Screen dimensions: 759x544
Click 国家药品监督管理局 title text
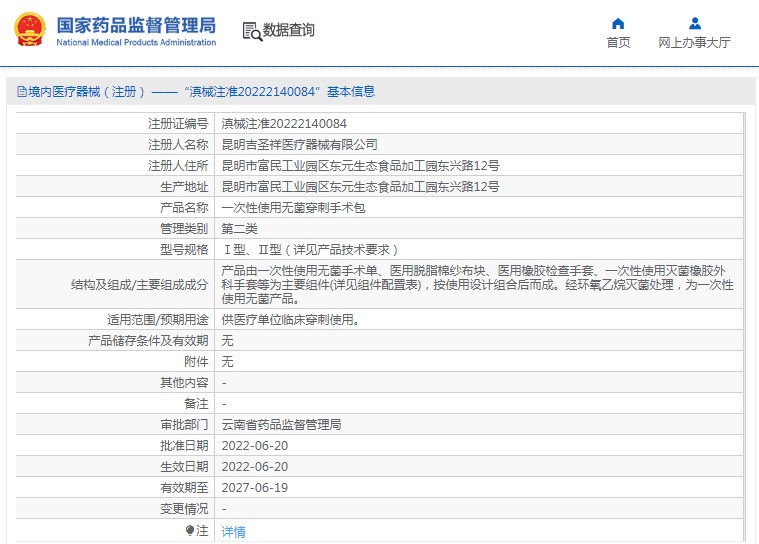coord(136,25)
